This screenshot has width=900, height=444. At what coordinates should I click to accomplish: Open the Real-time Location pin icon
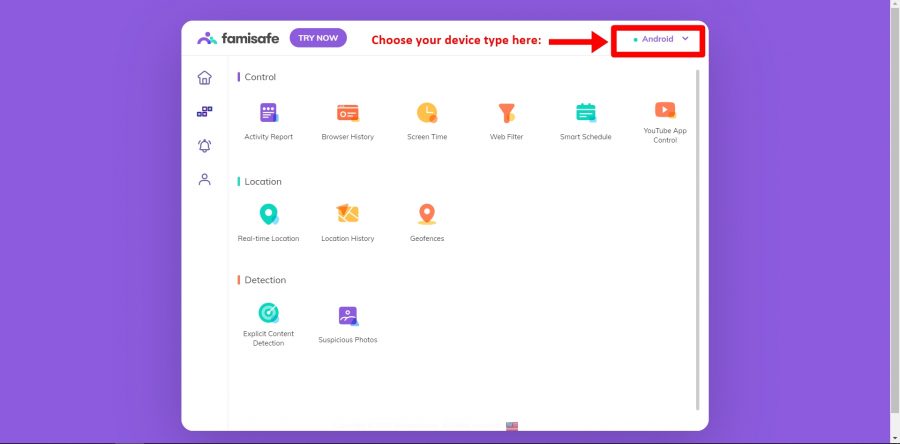coord(269,214)
